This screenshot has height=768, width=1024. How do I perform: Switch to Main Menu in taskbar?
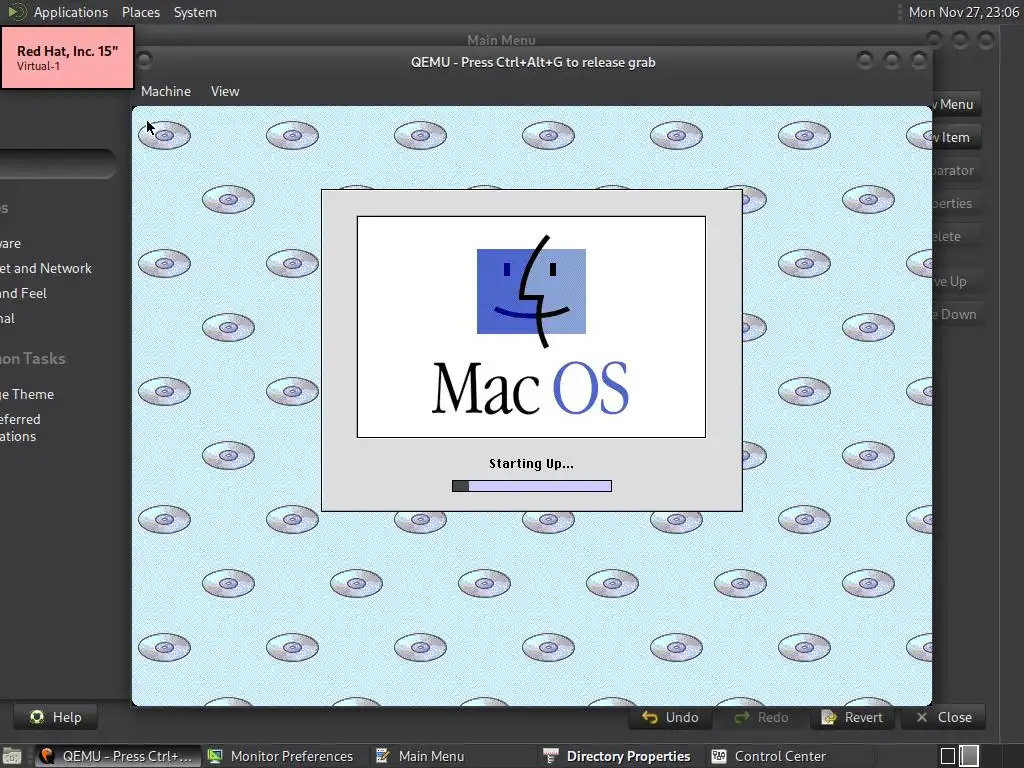click(420, 756)
